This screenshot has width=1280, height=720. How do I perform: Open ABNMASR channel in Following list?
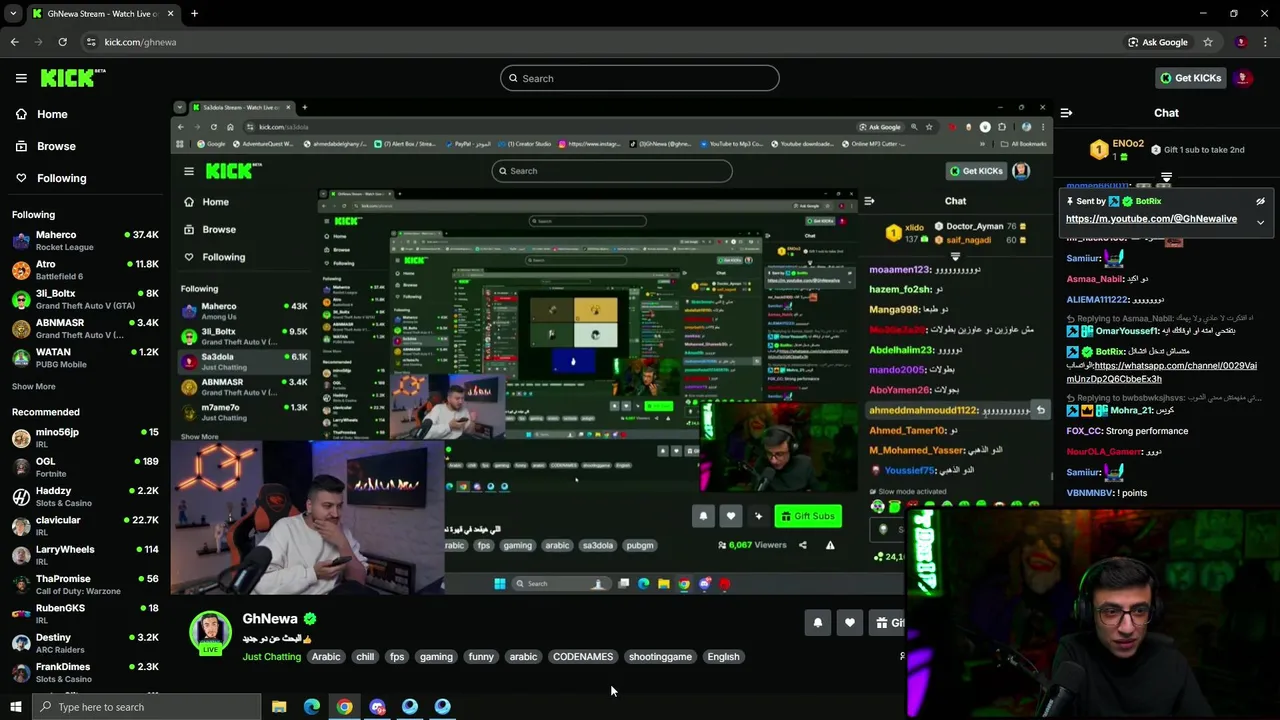[85, 329]
